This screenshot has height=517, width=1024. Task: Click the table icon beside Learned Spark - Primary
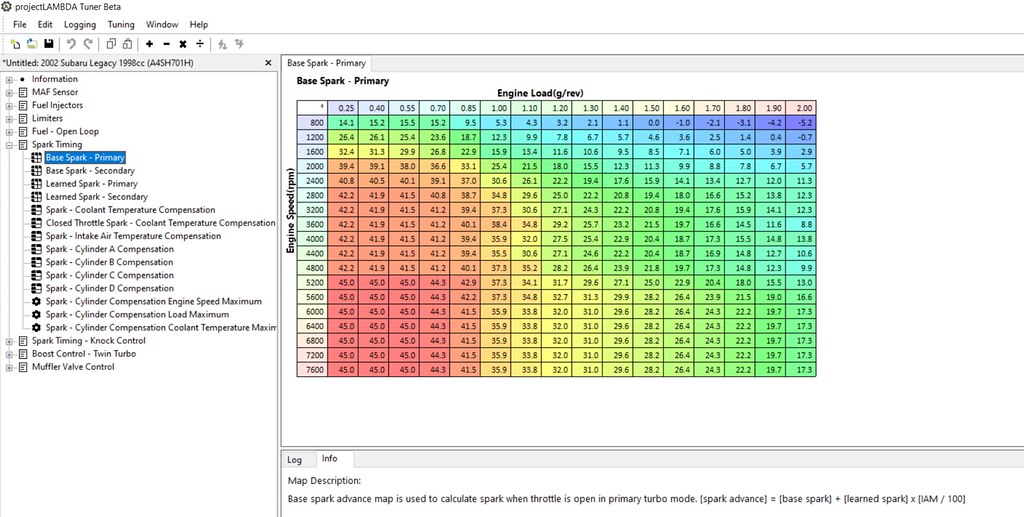pyautogui.click(x=37, y=183)
